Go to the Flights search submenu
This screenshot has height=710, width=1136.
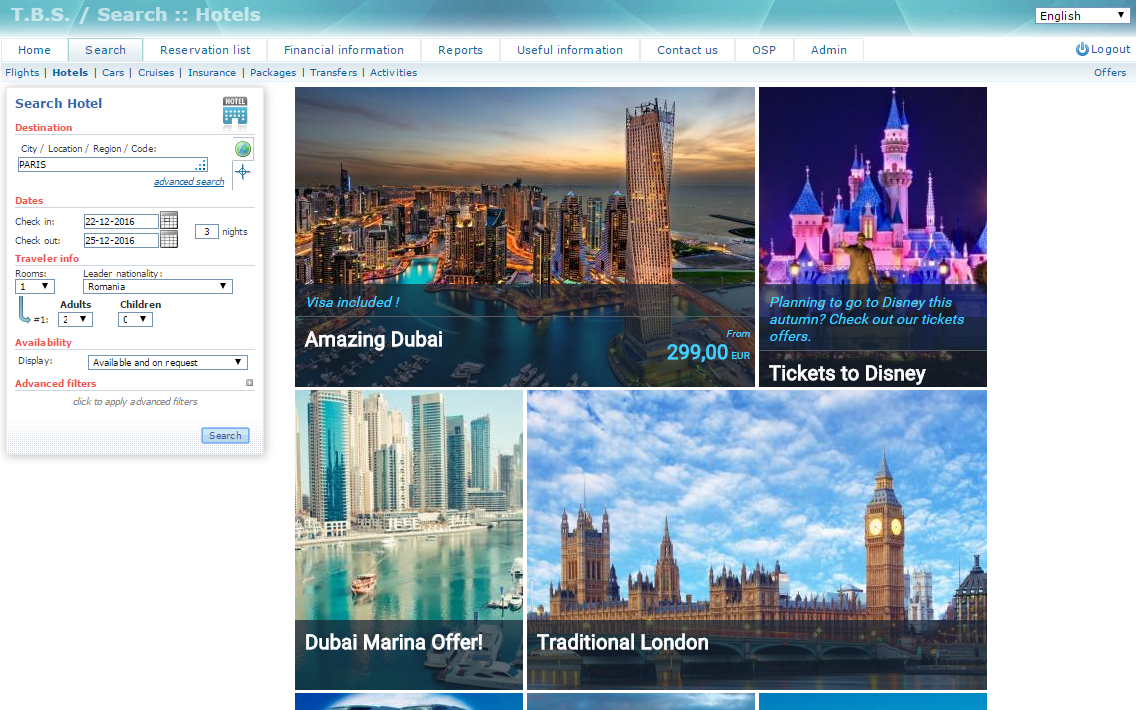tap(22, 72)
